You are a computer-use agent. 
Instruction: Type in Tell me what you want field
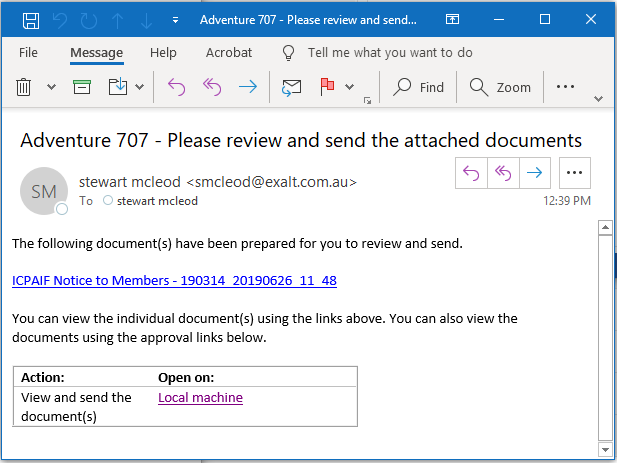(x=390, y=52)
